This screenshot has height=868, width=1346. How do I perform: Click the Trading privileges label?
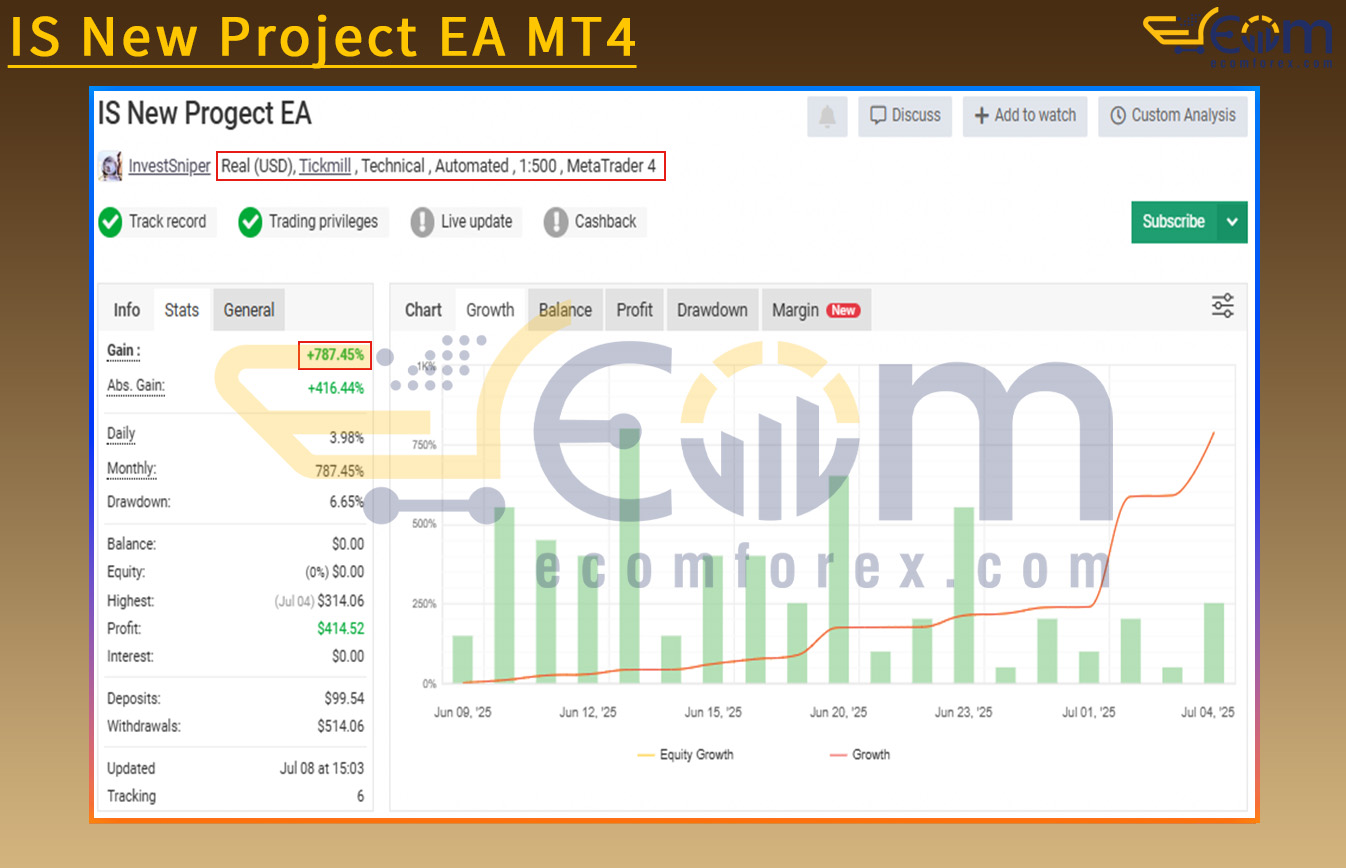coord(323,222)
